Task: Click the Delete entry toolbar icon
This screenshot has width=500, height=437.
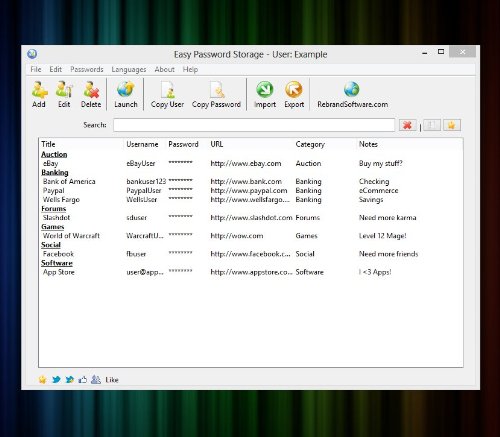Action: pyautogui.click(x=91, y=90)
